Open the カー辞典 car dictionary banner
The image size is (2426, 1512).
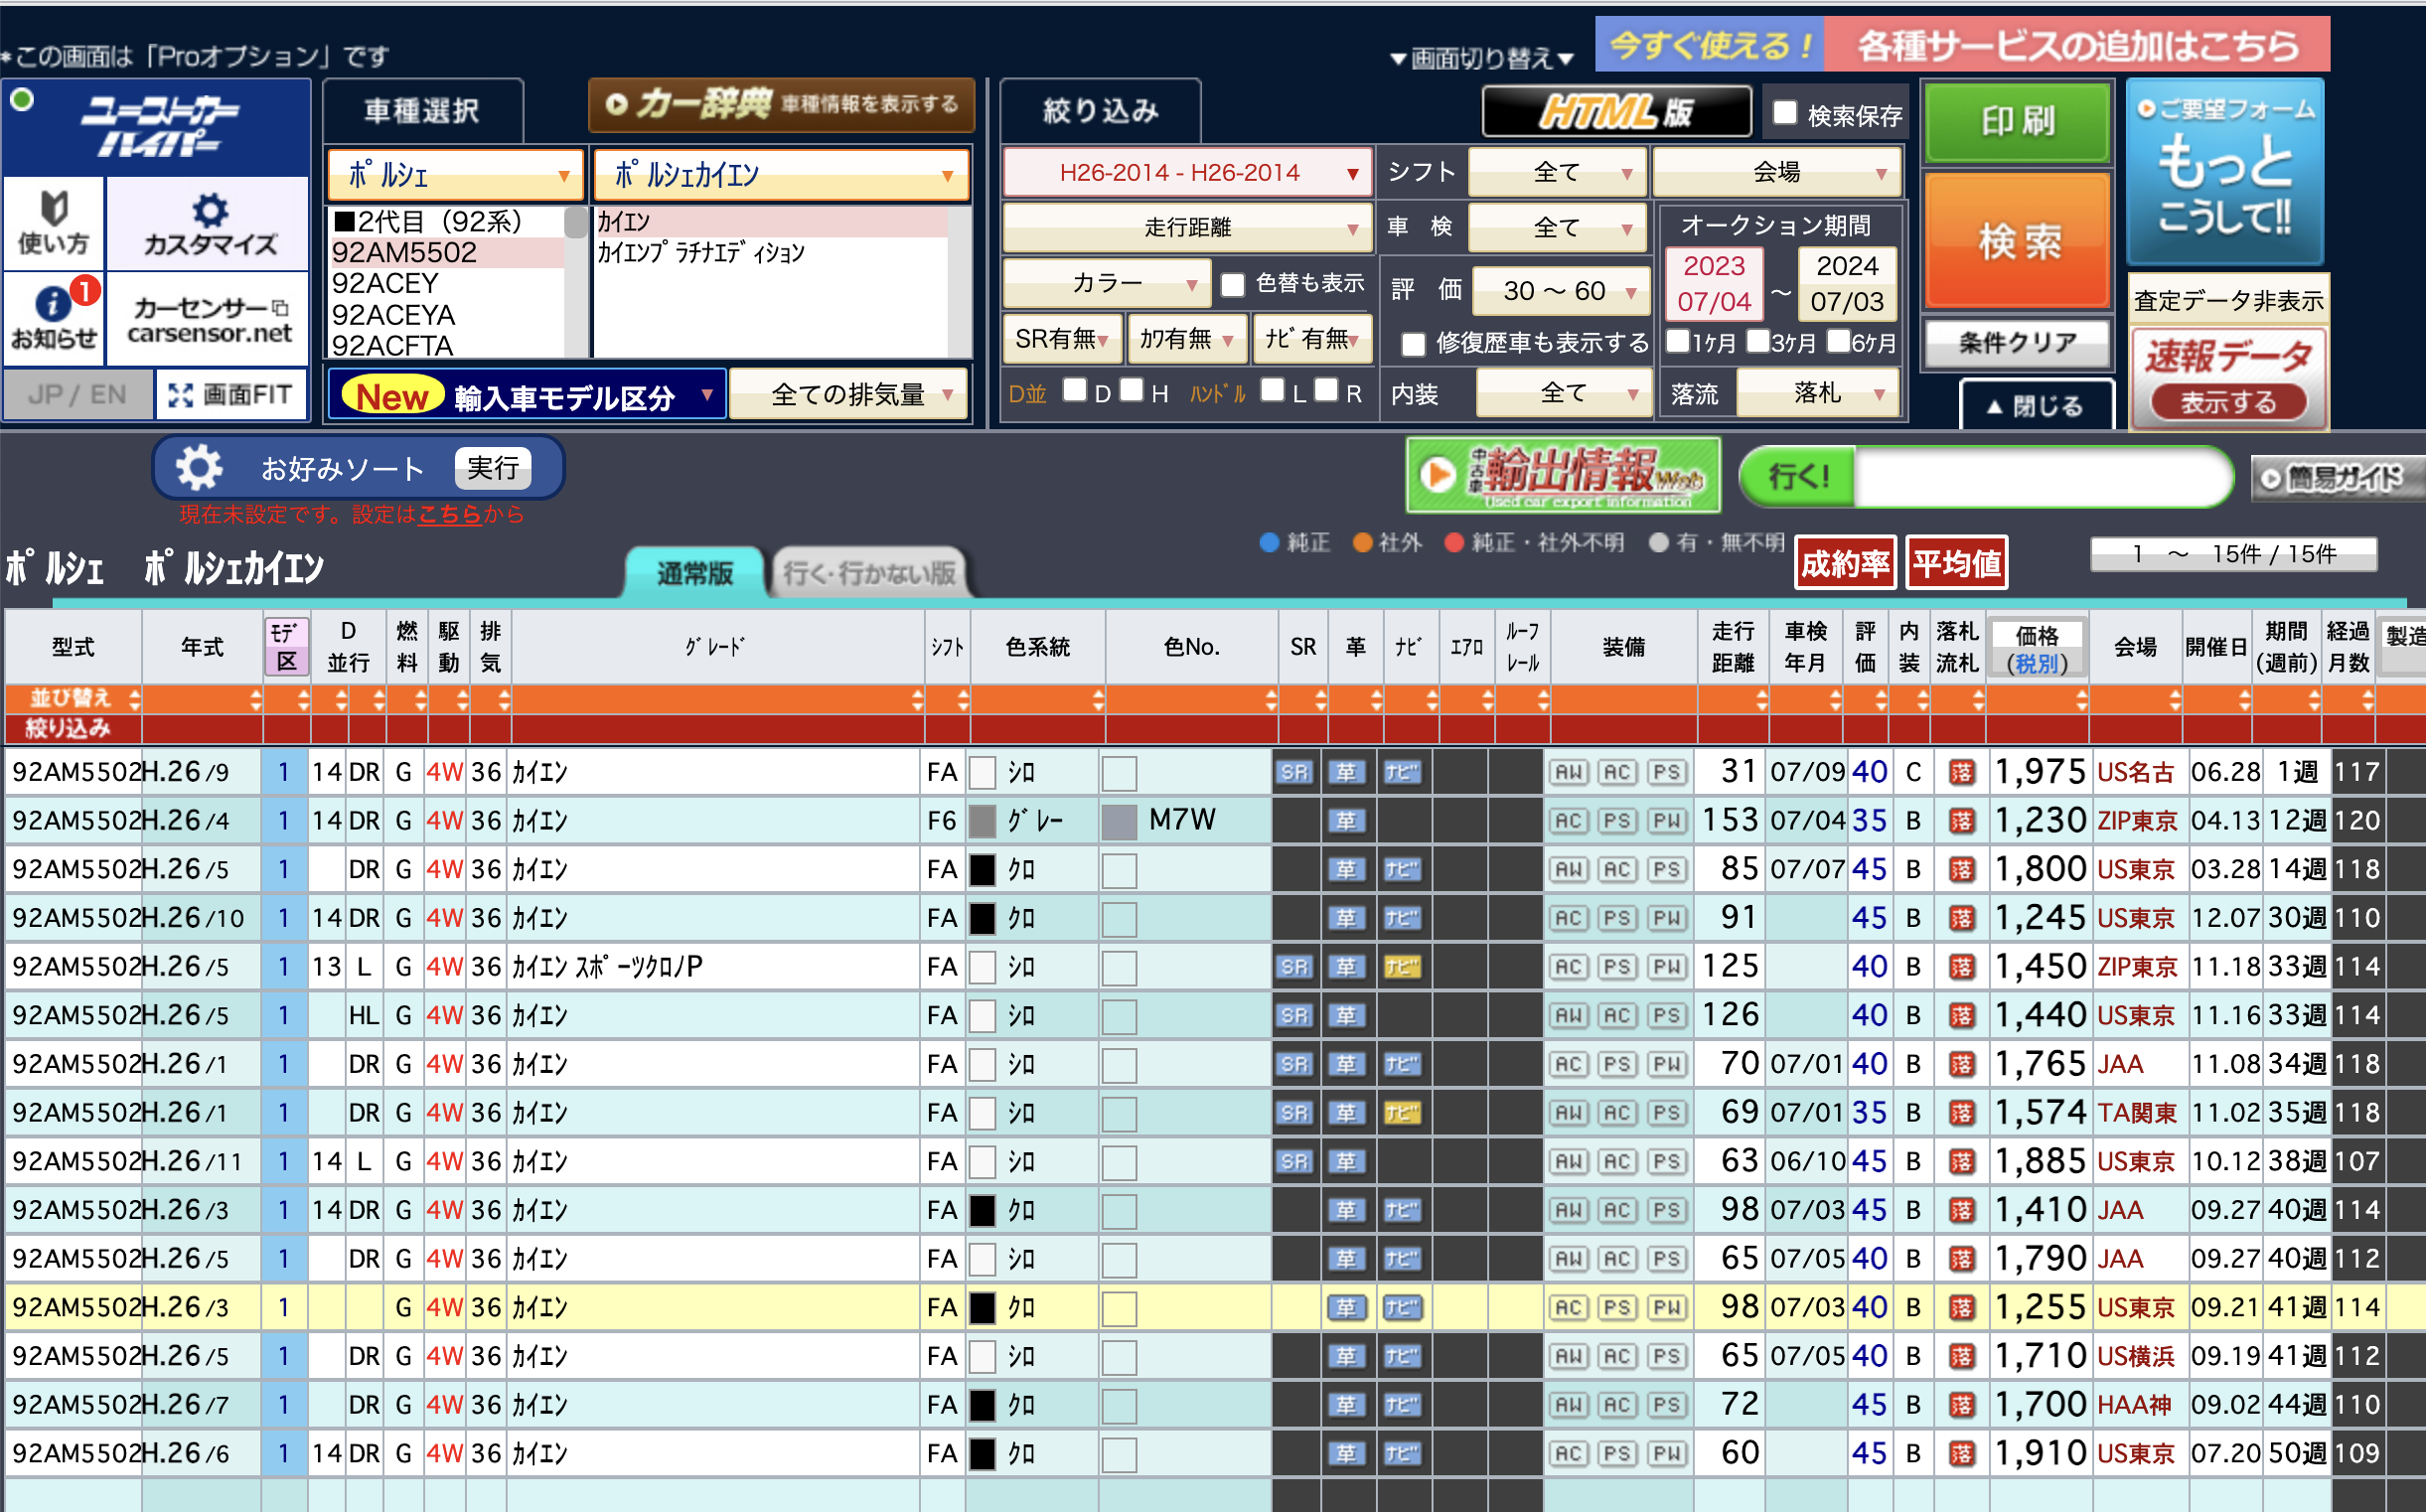(781, 104)
